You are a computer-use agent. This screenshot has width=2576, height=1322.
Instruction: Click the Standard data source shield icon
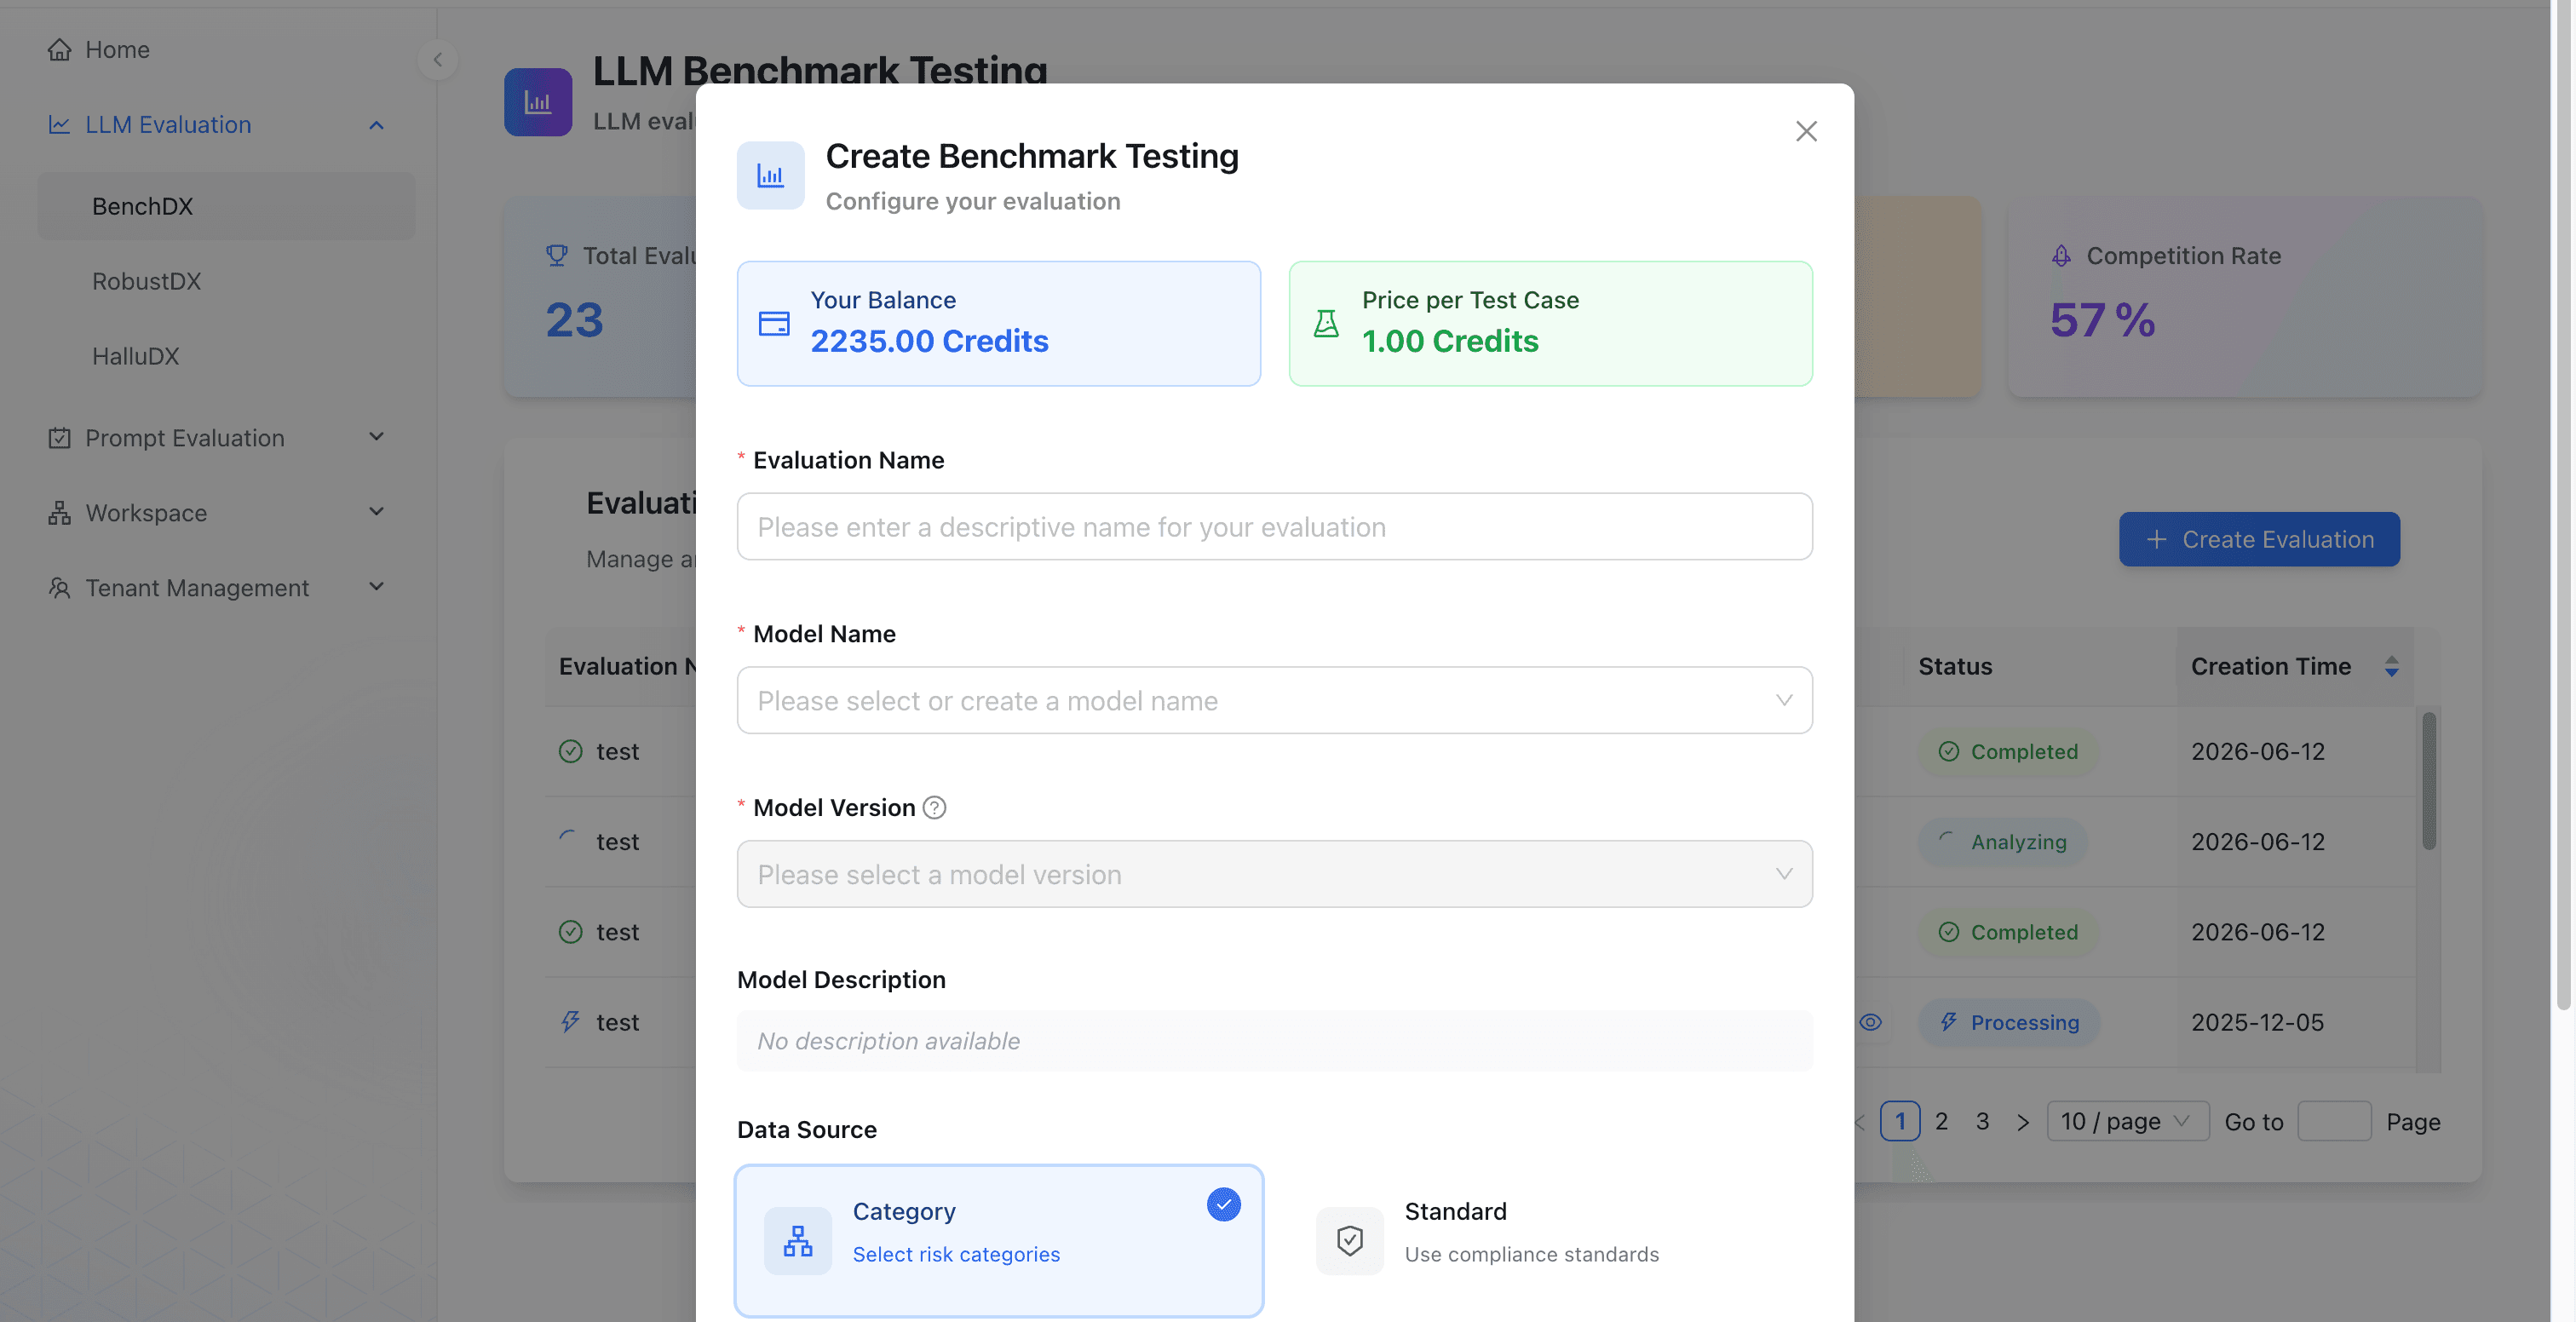click(1350, 1240)
